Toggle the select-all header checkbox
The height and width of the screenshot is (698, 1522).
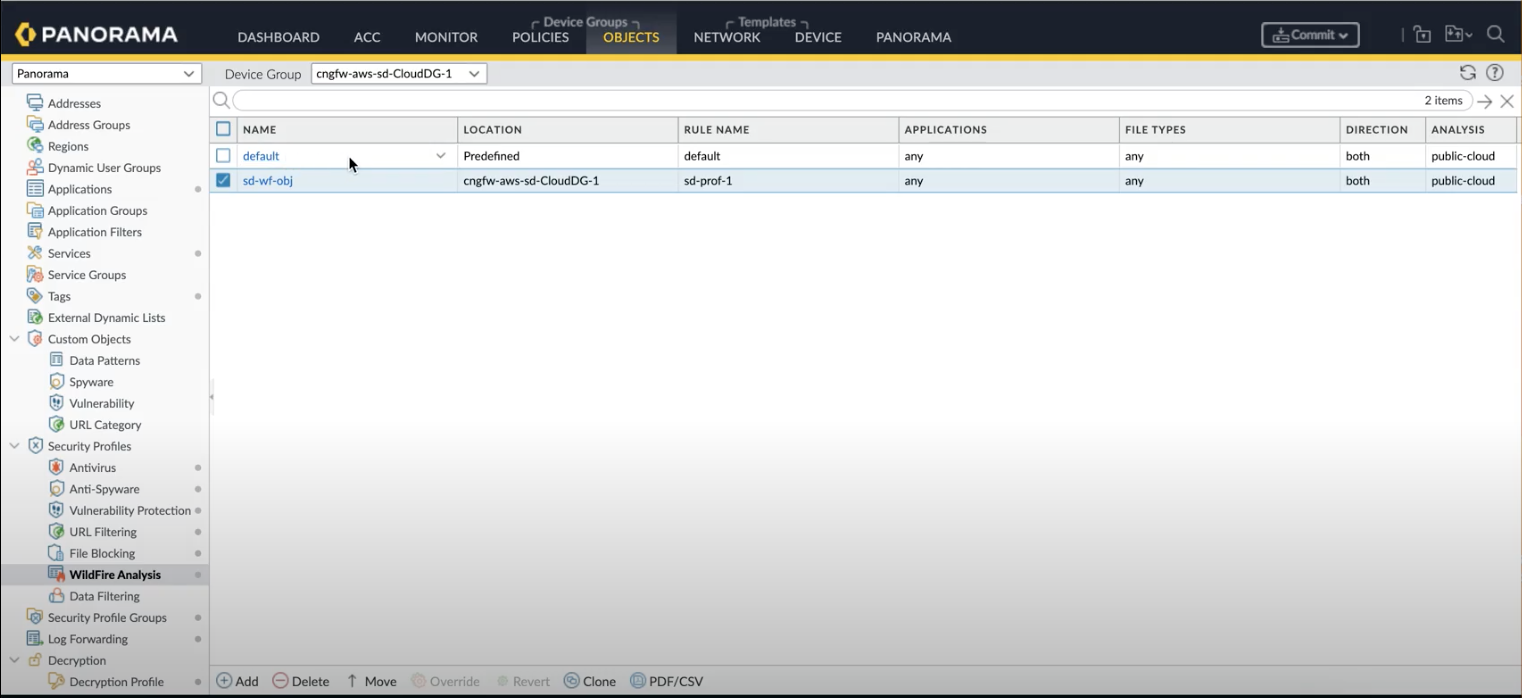[223, 129]
